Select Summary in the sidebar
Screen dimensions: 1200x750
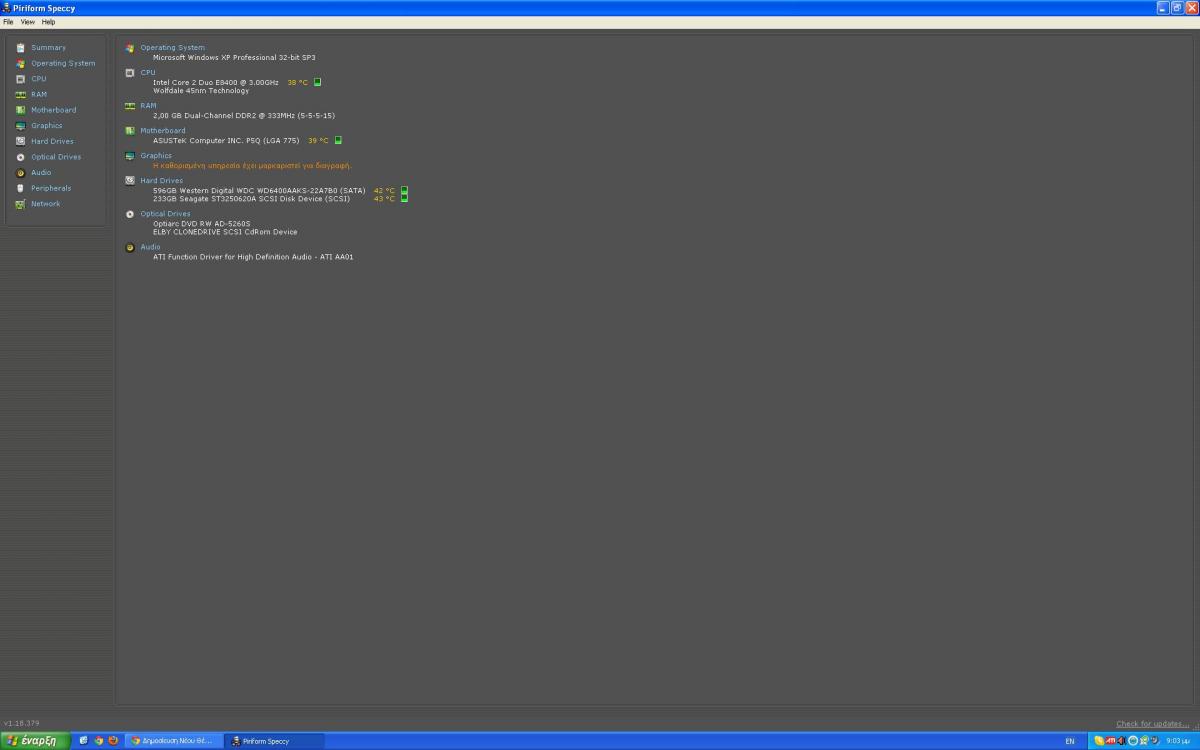pyautogui.click(x=48, y=47)
